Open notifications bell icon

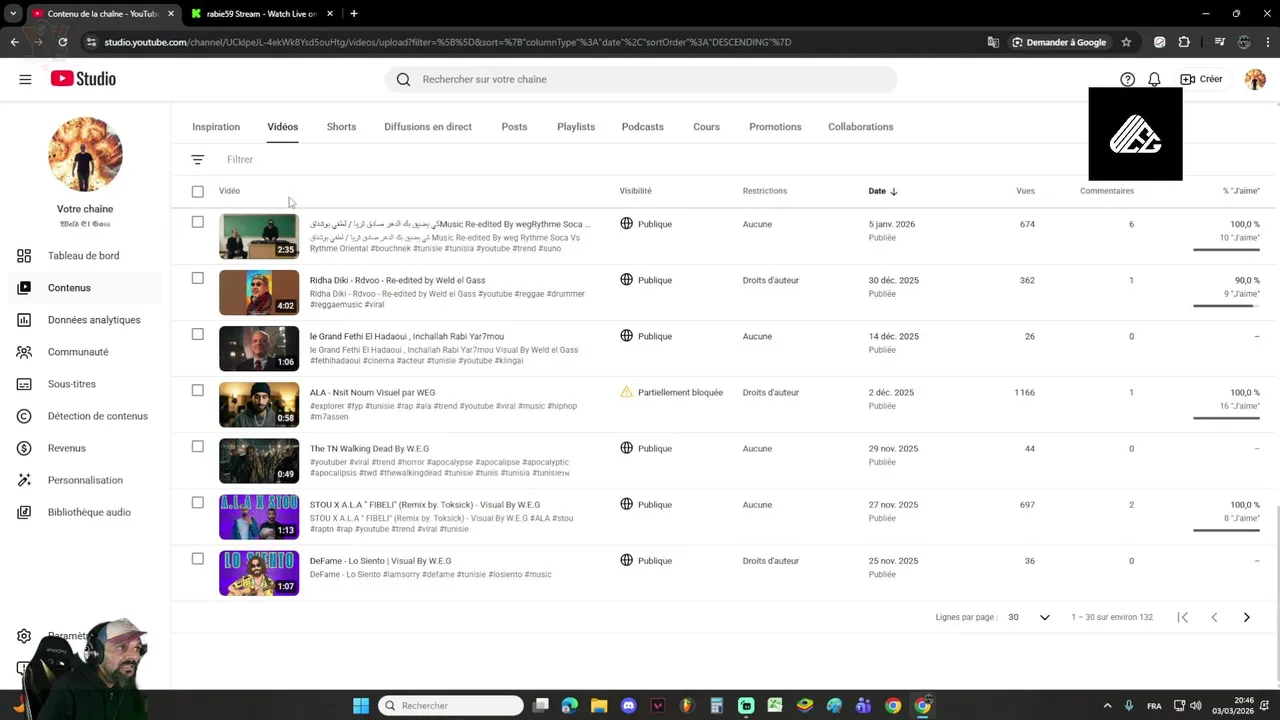coord(1154,79)
